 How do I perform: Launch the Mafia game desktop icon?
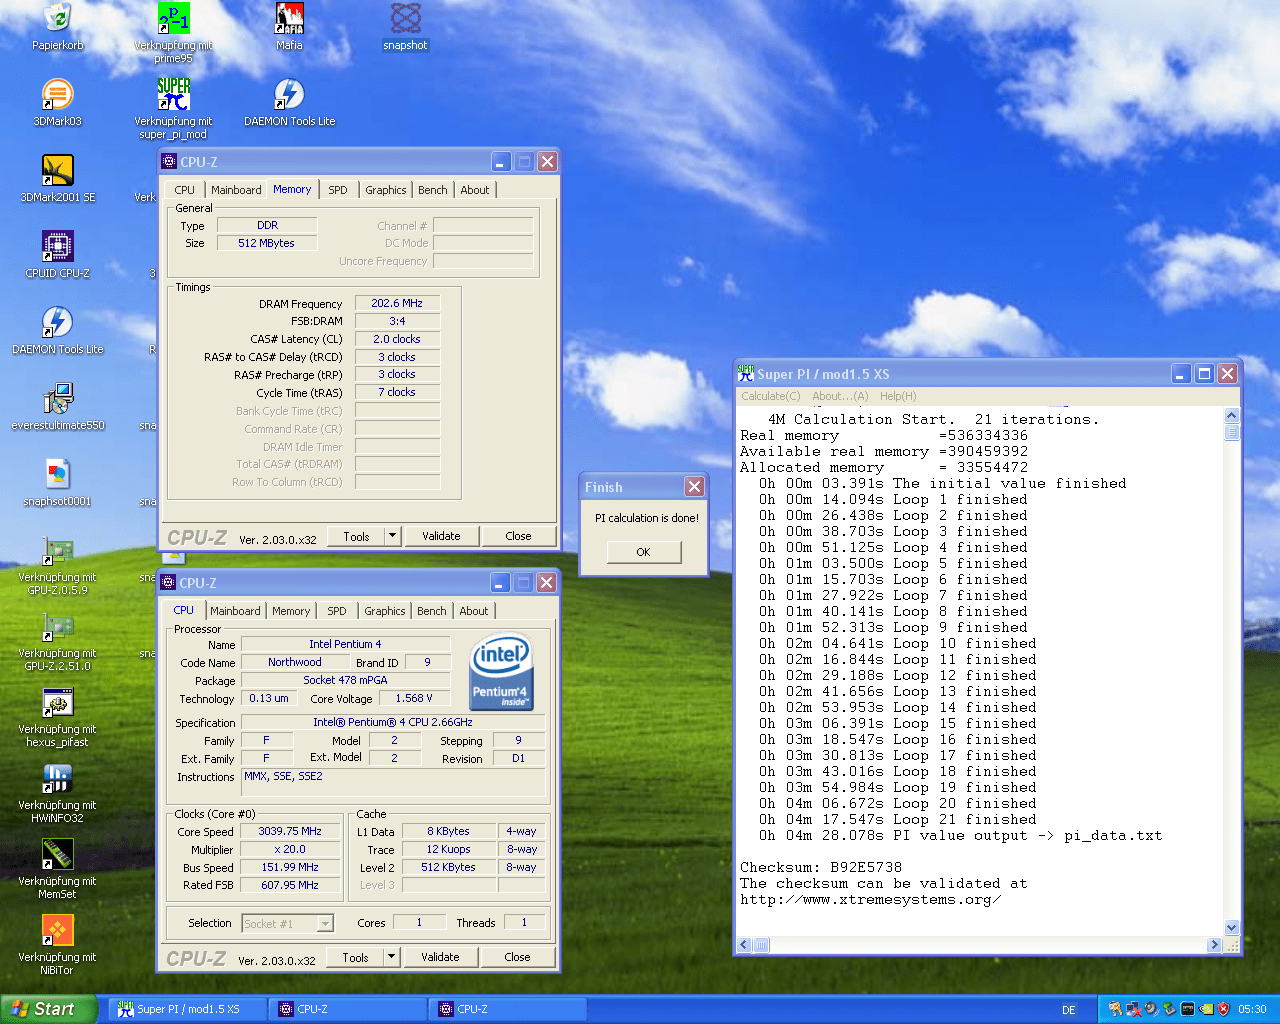tap(289, 18)
